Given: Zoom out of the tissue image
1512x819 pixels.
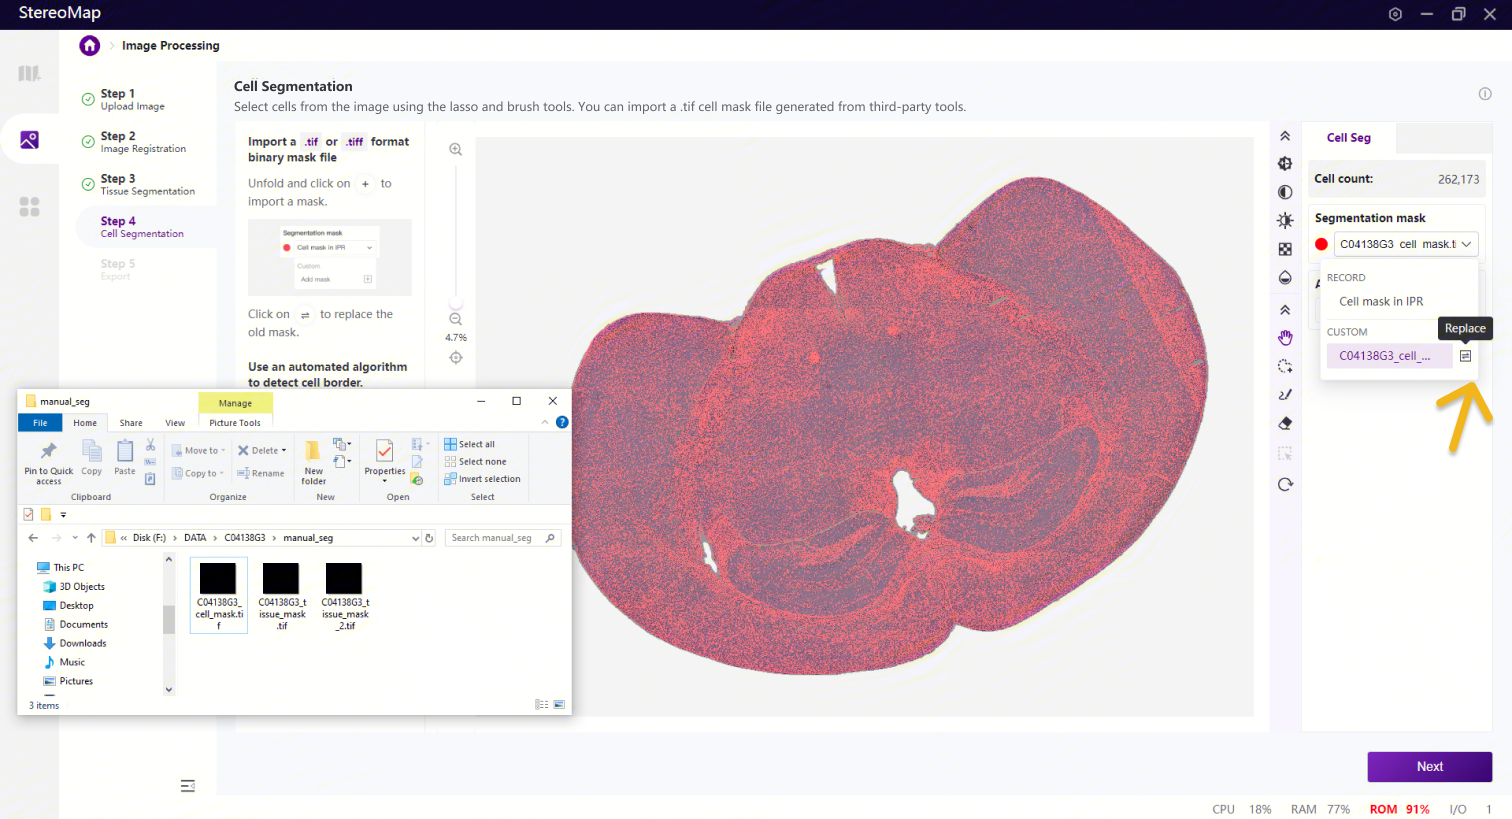Looking at the screenshot, I should click(x=455, y=319).
